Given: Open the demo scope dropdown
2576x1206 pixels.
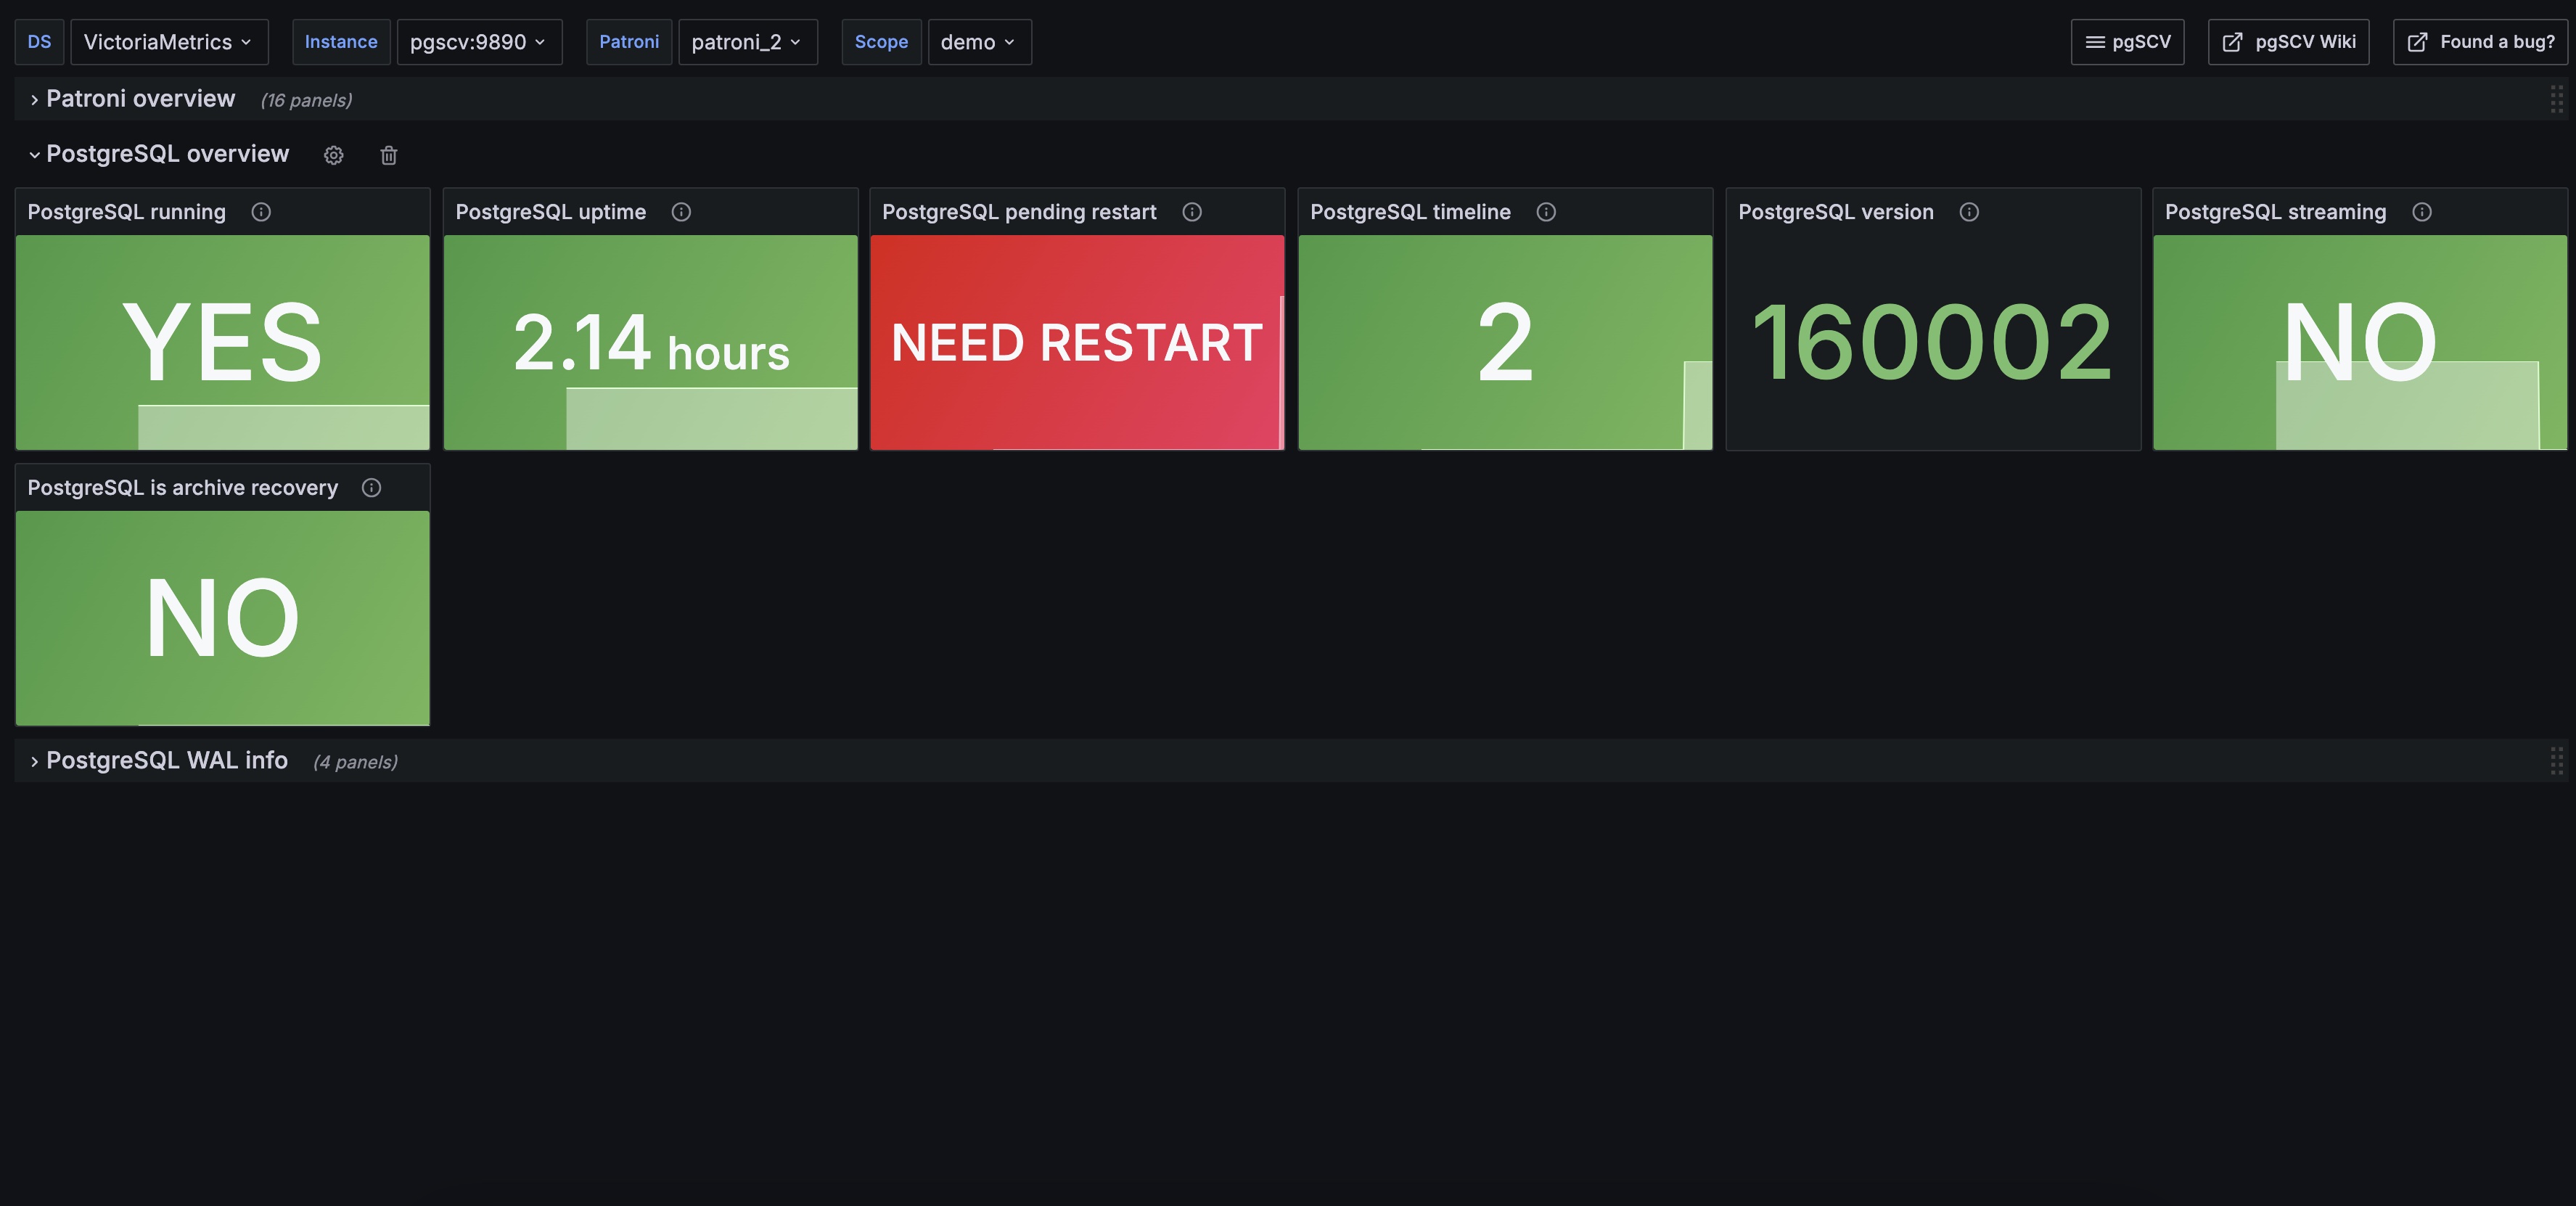Looking at the screenshot, I should pyautogui.click(x=978, y=42).
